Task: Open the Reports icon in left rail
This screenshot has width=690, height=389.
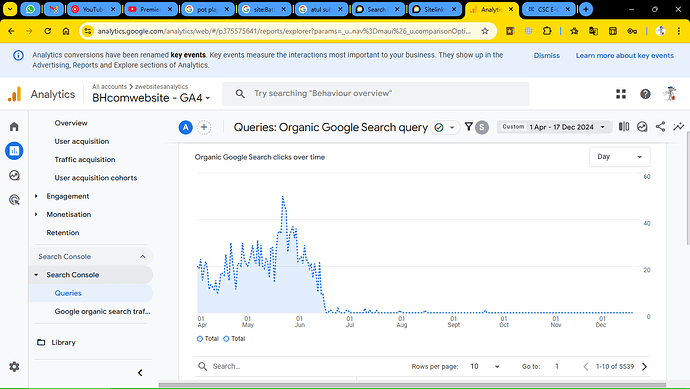Action: click(x=14, y=151)
